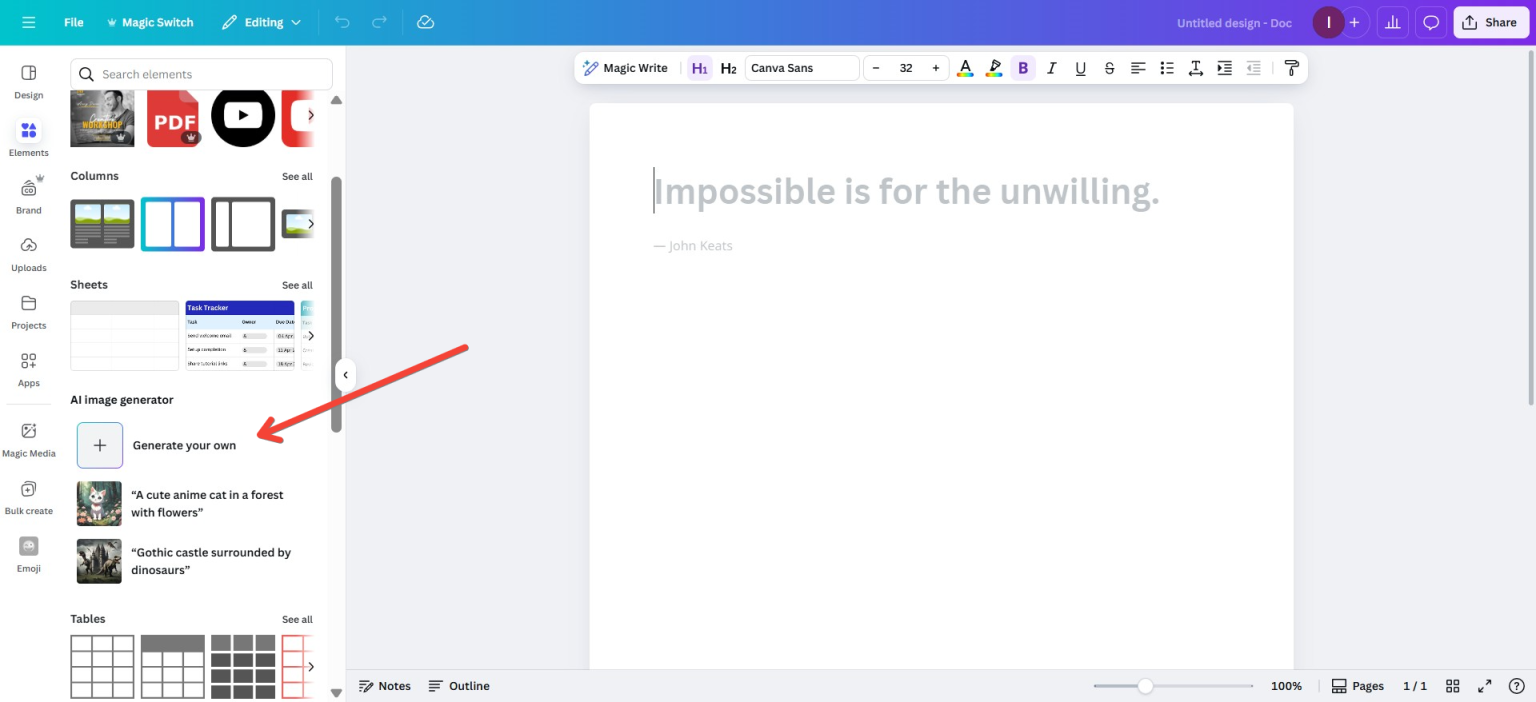Click the Search elements field

click(x=201, y=74)
